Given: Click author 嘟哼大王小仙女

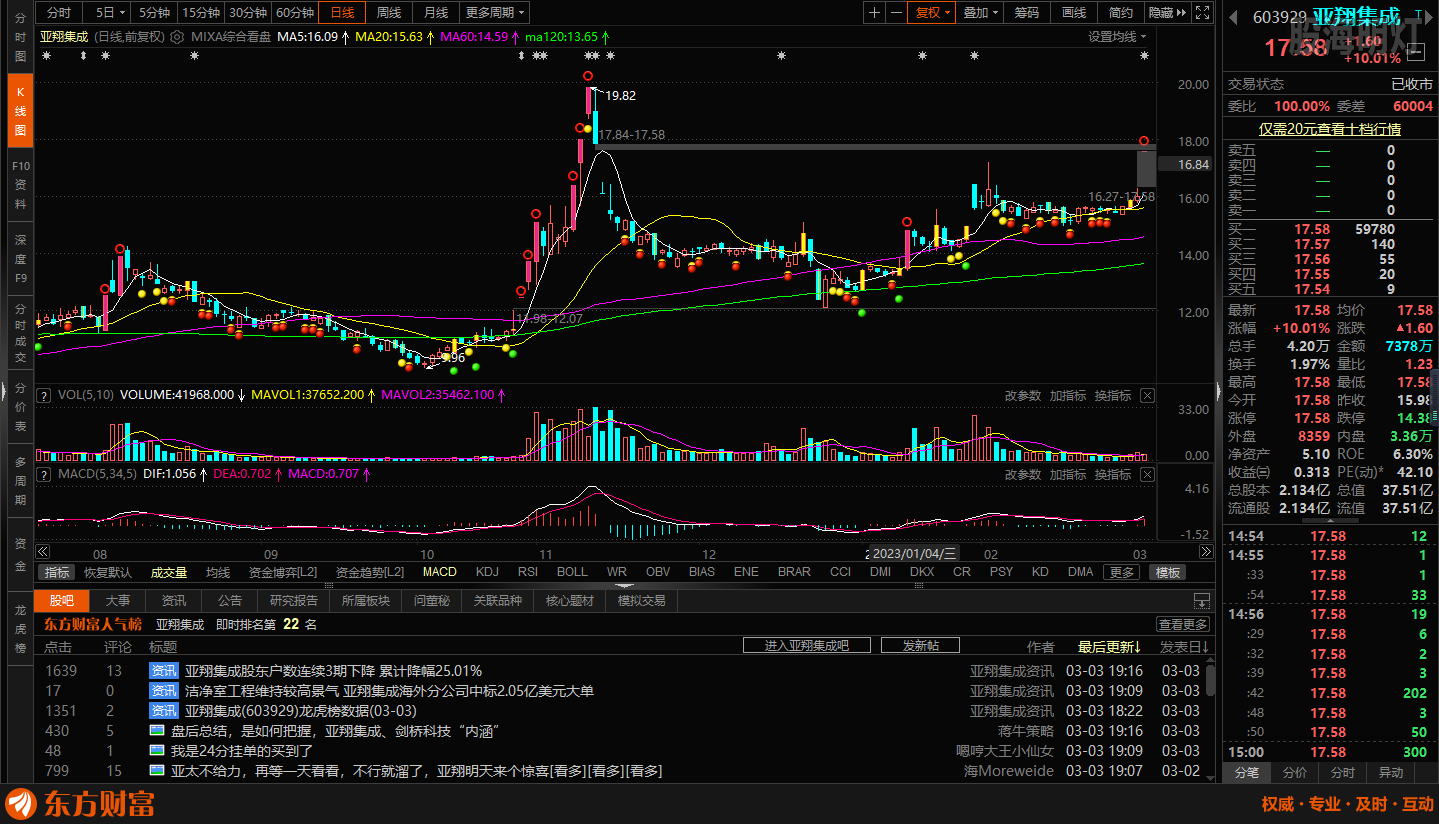Looking at the screenshot, I should coord(1005,751).
